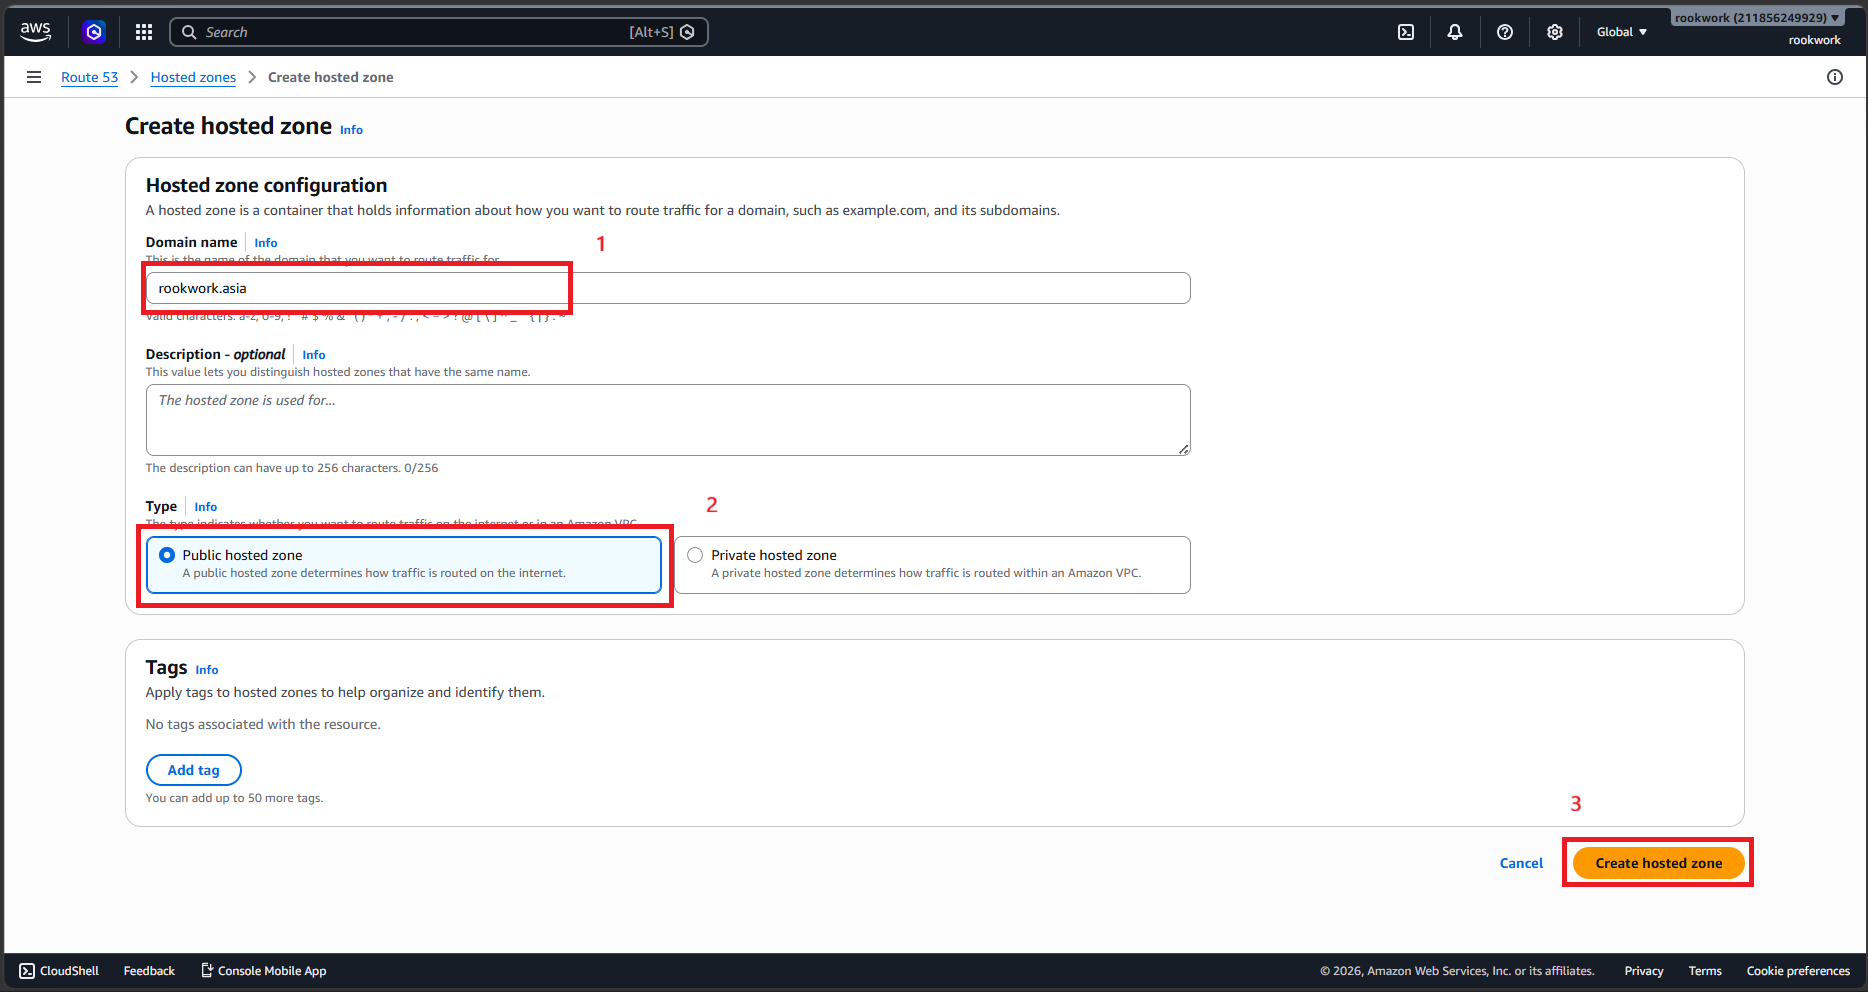Screen dimensions: 1868x992
Task: Select Public hosted zone radio
Action: (167, 555)
